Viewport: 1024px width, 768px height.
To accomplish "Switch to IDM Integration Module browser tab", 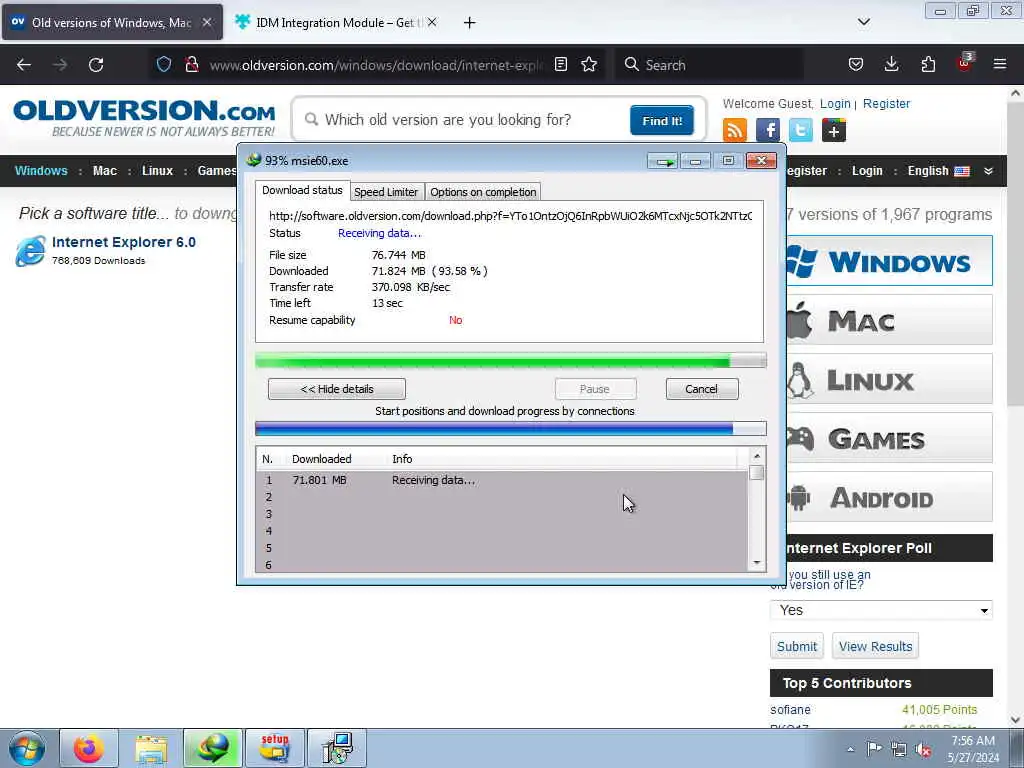I will 336,23.
